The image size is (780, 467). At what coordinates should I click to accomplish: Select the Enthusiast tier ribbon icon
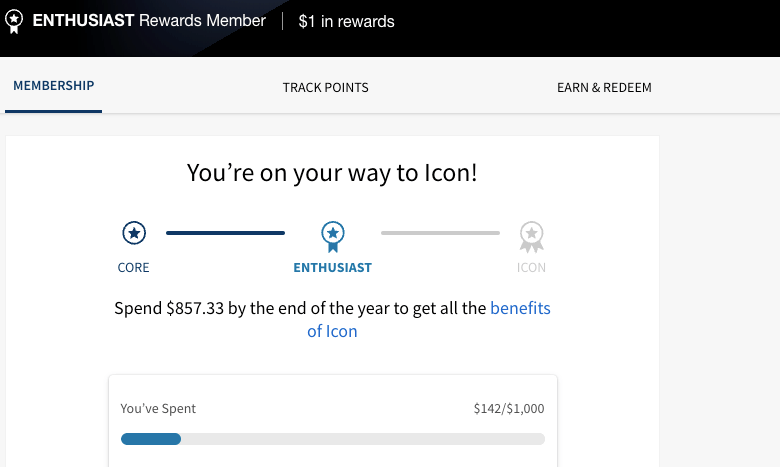(x=333, y=237)
